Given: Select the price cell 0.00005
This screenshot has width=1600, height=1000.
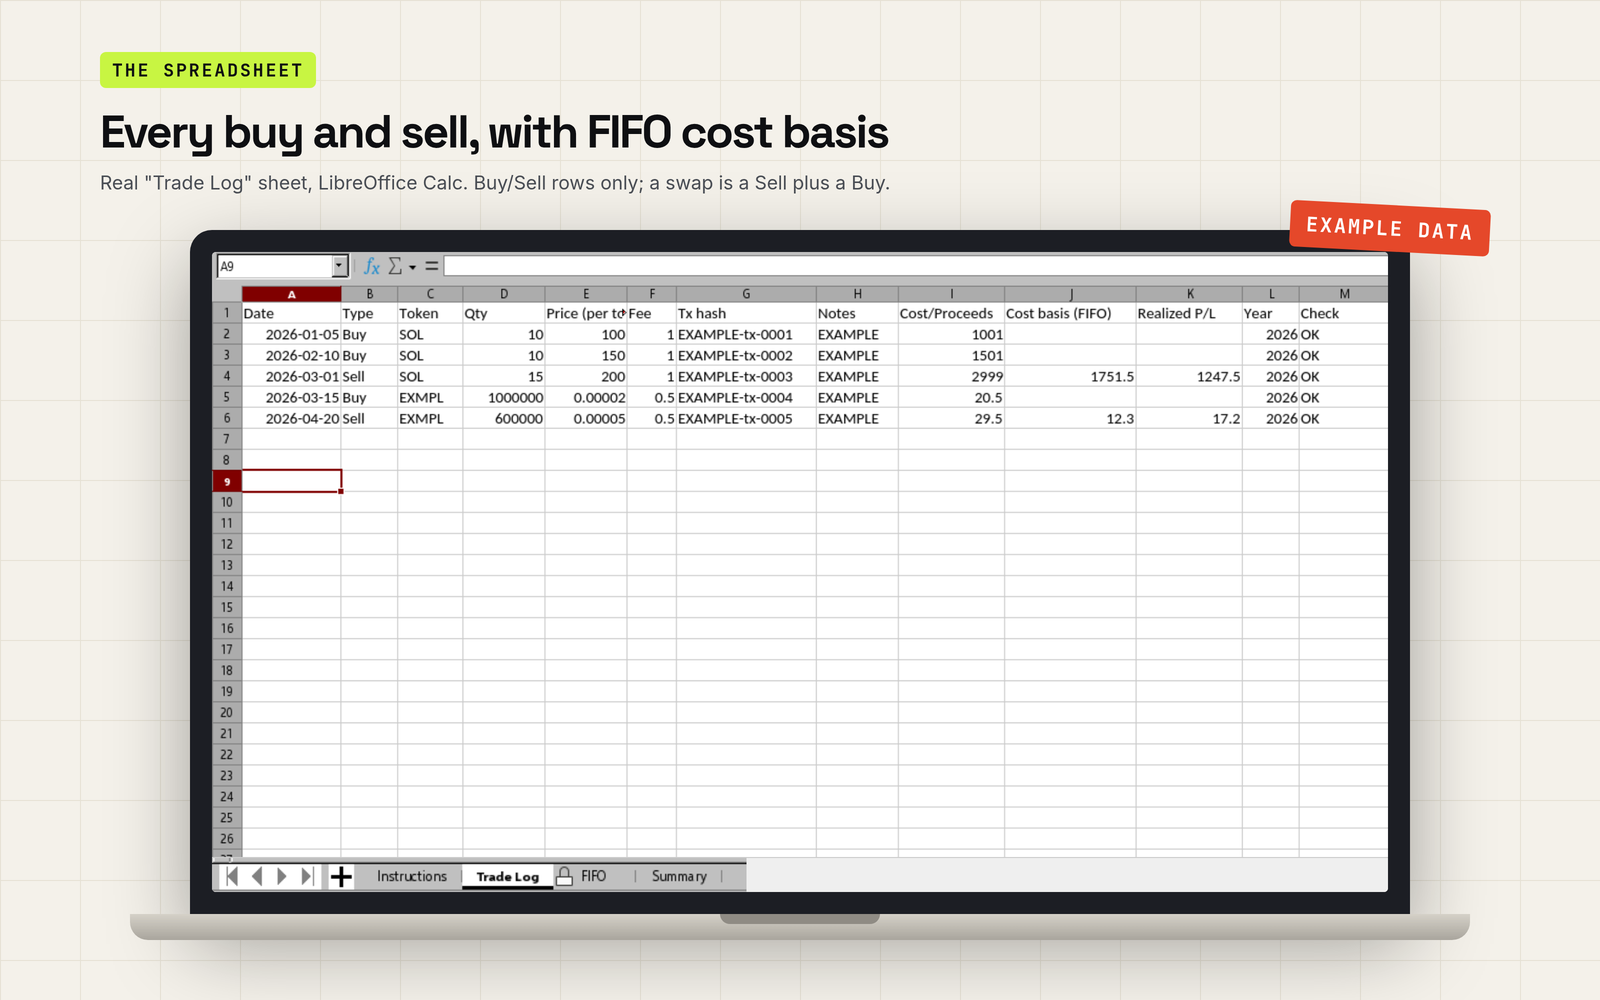Looking at the screenshot, I should click(586, 419).
